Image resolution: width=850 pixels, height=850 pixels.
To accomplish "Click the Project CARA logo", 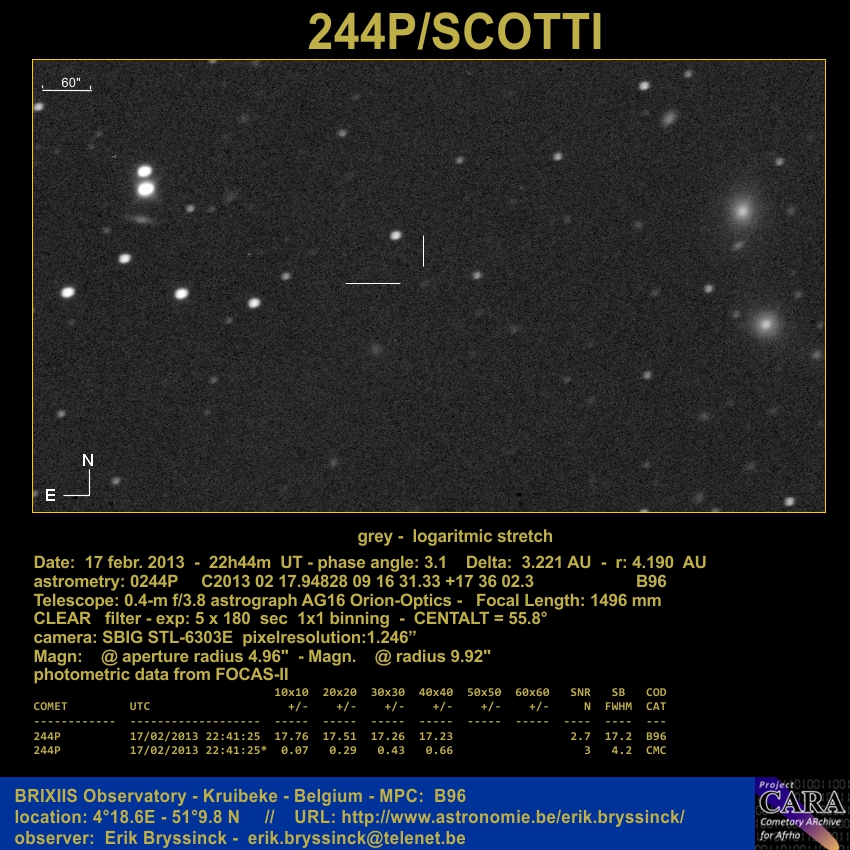I will pyautogui.click(x=802, y=813).
